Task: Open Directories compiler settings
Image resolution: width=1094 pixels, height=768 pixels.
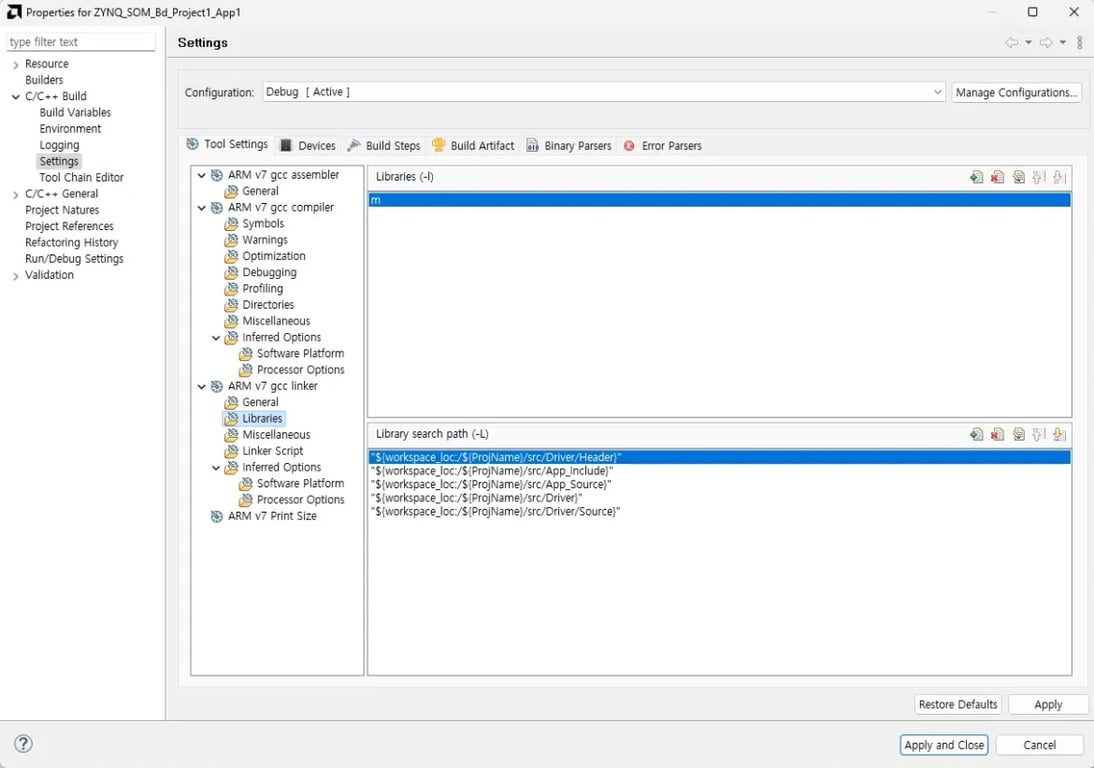Action: click(x=268, y=305)
